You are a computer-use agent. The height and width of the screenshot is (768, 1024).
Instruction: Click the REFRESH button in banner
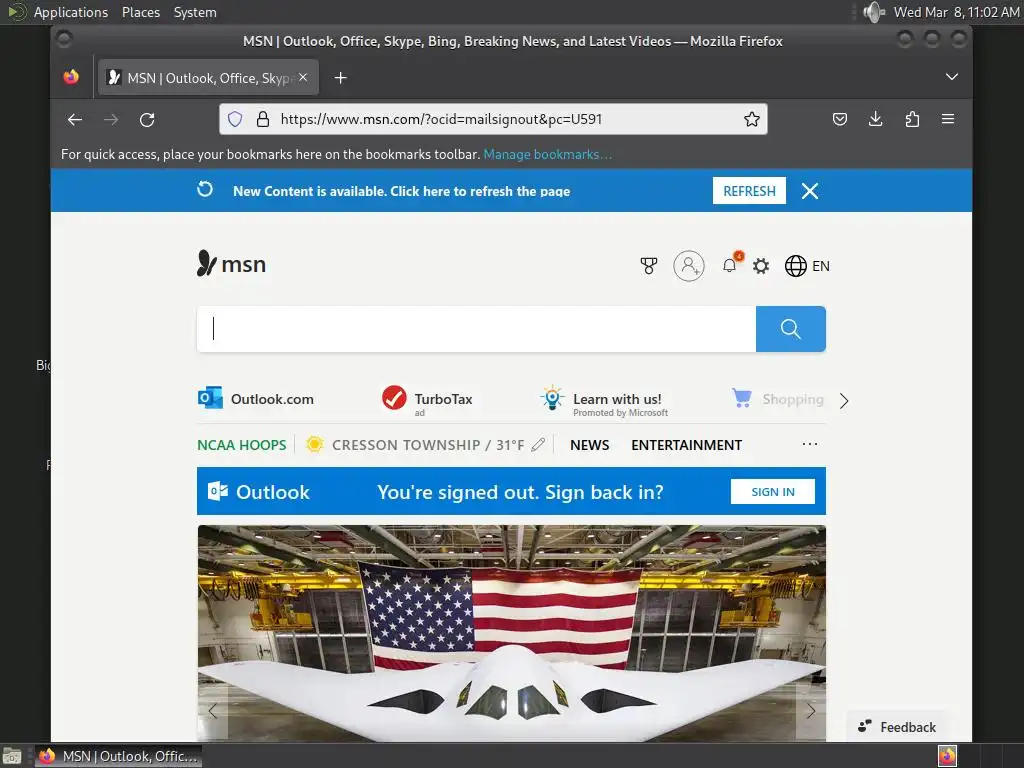point(749,191)
